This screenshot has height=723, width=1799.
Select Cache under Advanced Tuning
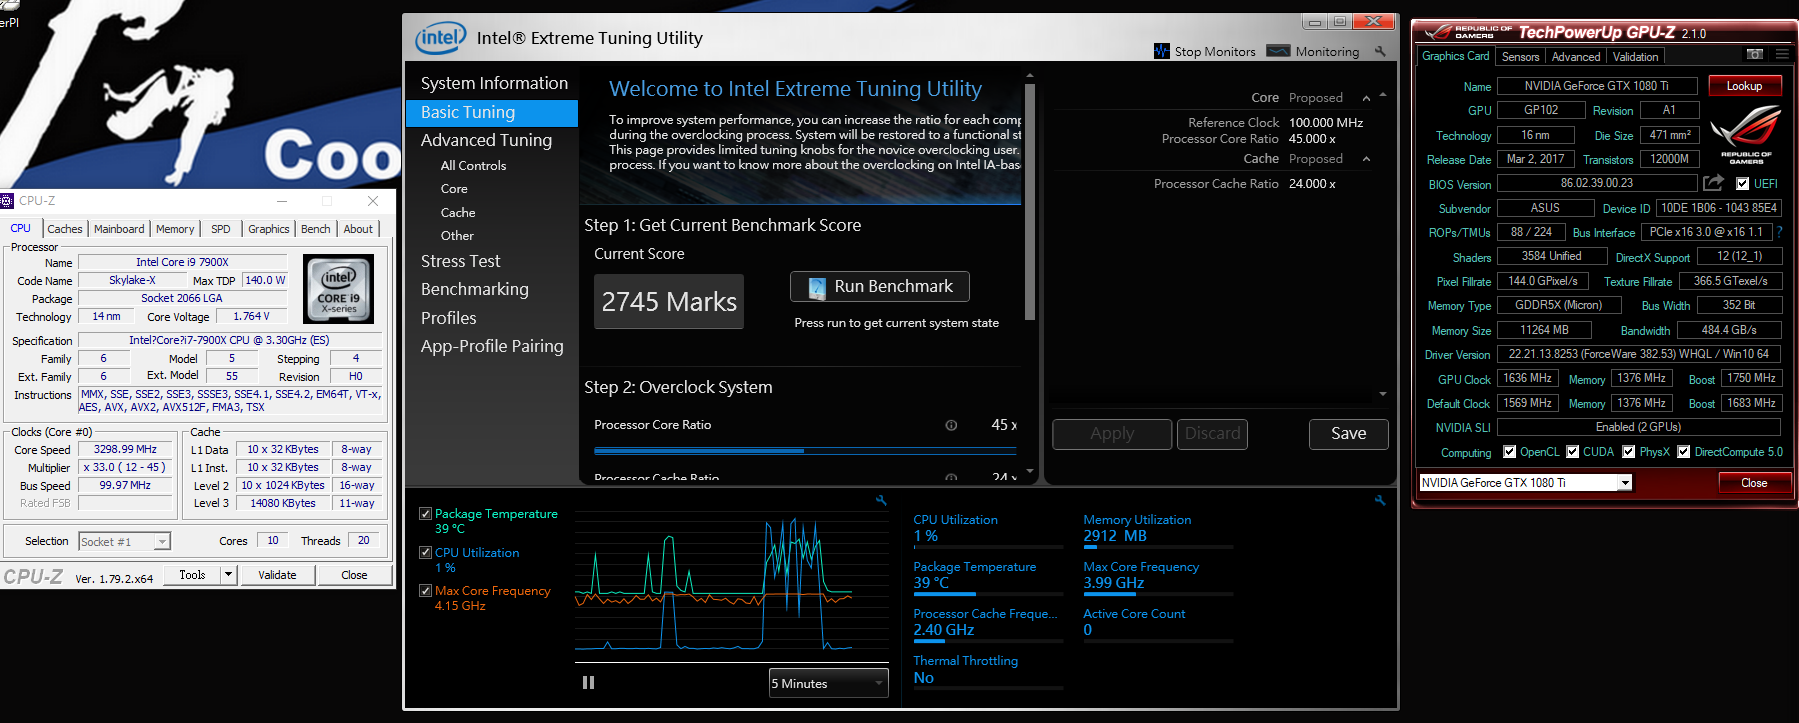[x=458, y=213]
